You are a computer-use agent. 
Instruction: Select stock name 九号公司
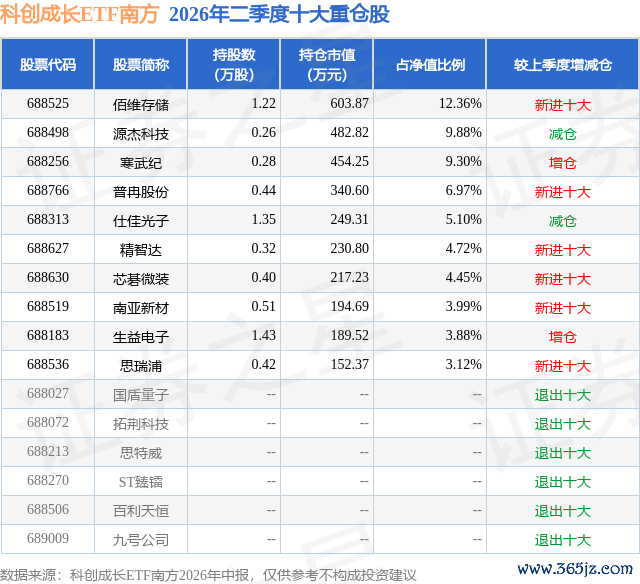click(141, 540)
